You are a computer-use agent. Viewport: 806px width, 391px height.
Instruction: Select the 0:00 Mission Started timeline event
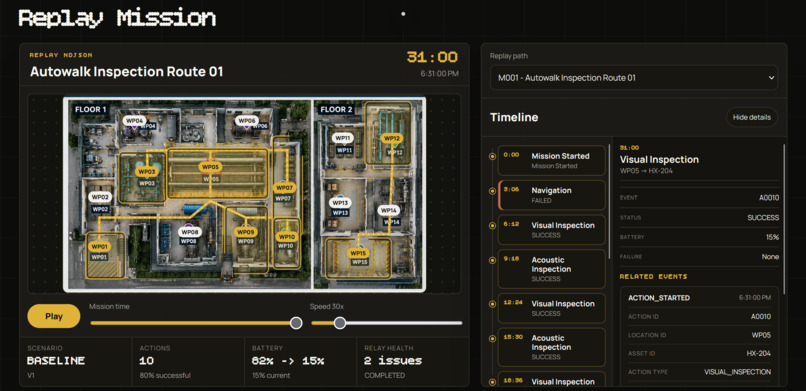point(552,160)
